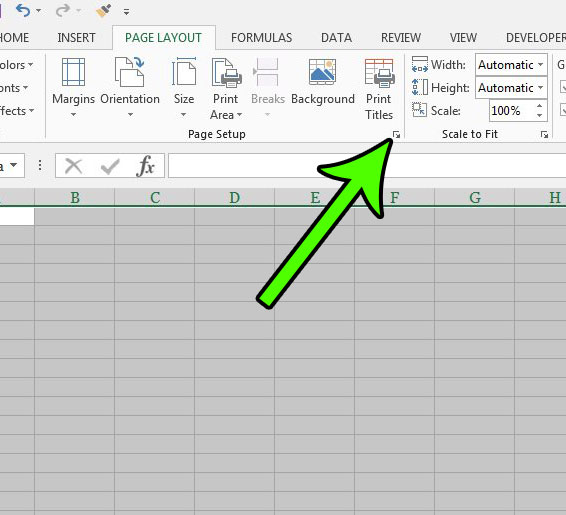Image resolution: width=566 pixels, height=515 pixels.
Task: Click the Height scale icon
Action: pyautogui.click(x=420, y=87)
